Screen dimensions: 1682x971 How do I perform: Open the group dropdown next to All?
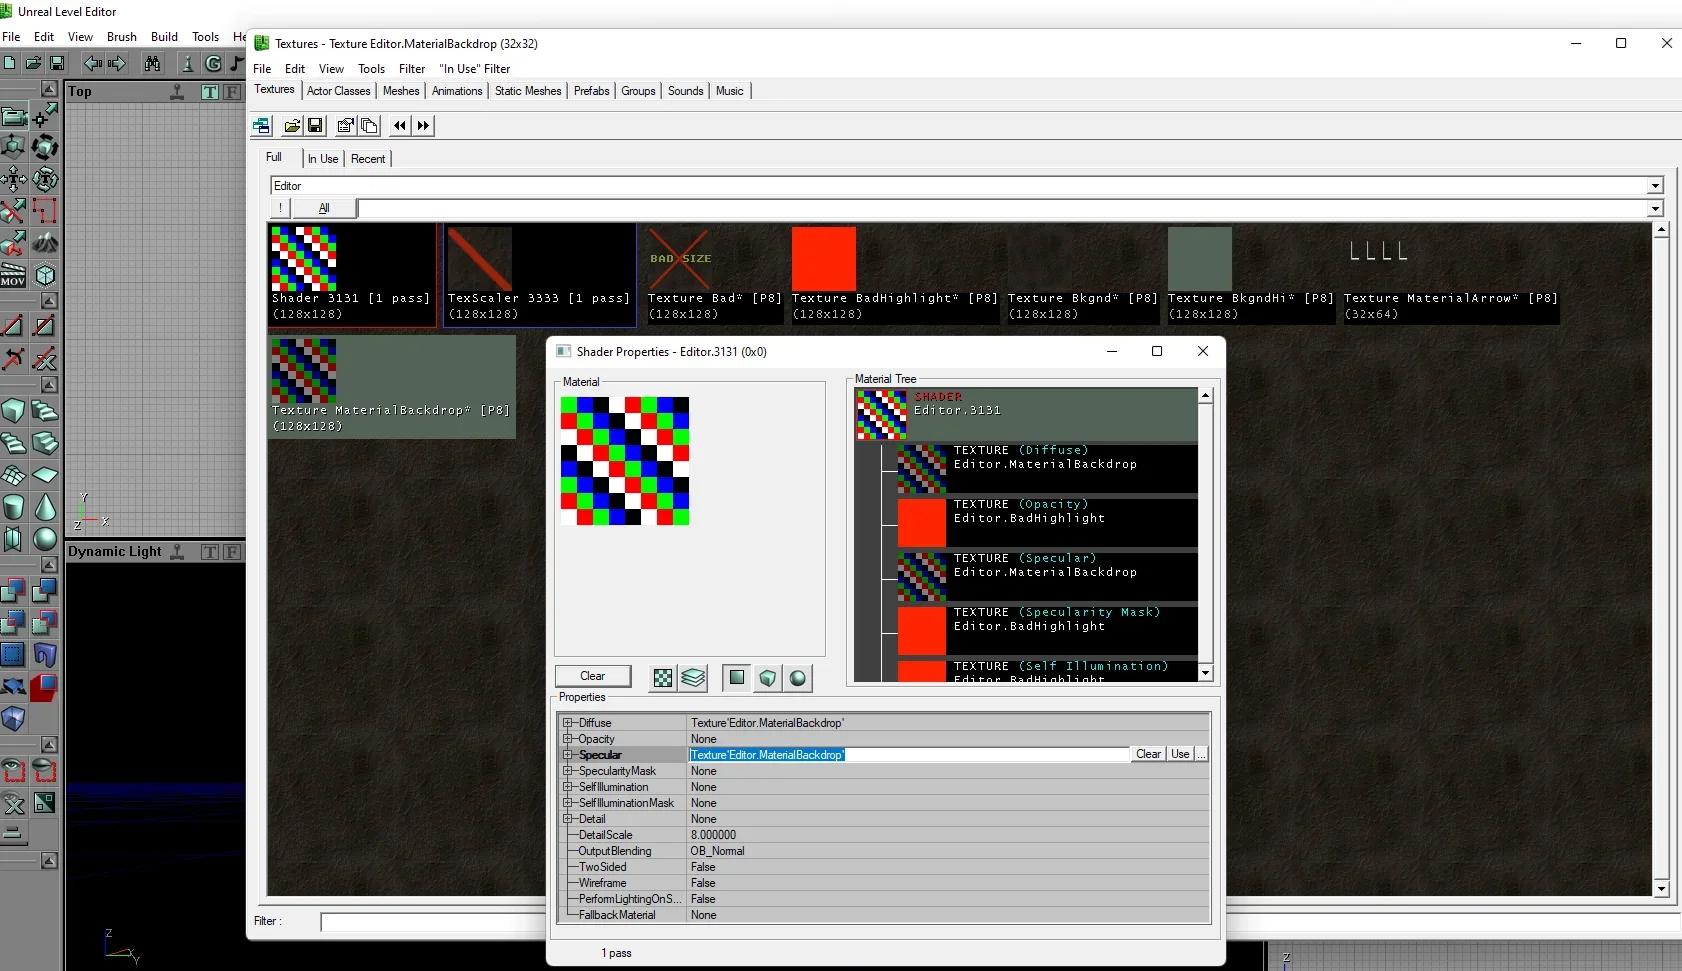click(1655, 209)
